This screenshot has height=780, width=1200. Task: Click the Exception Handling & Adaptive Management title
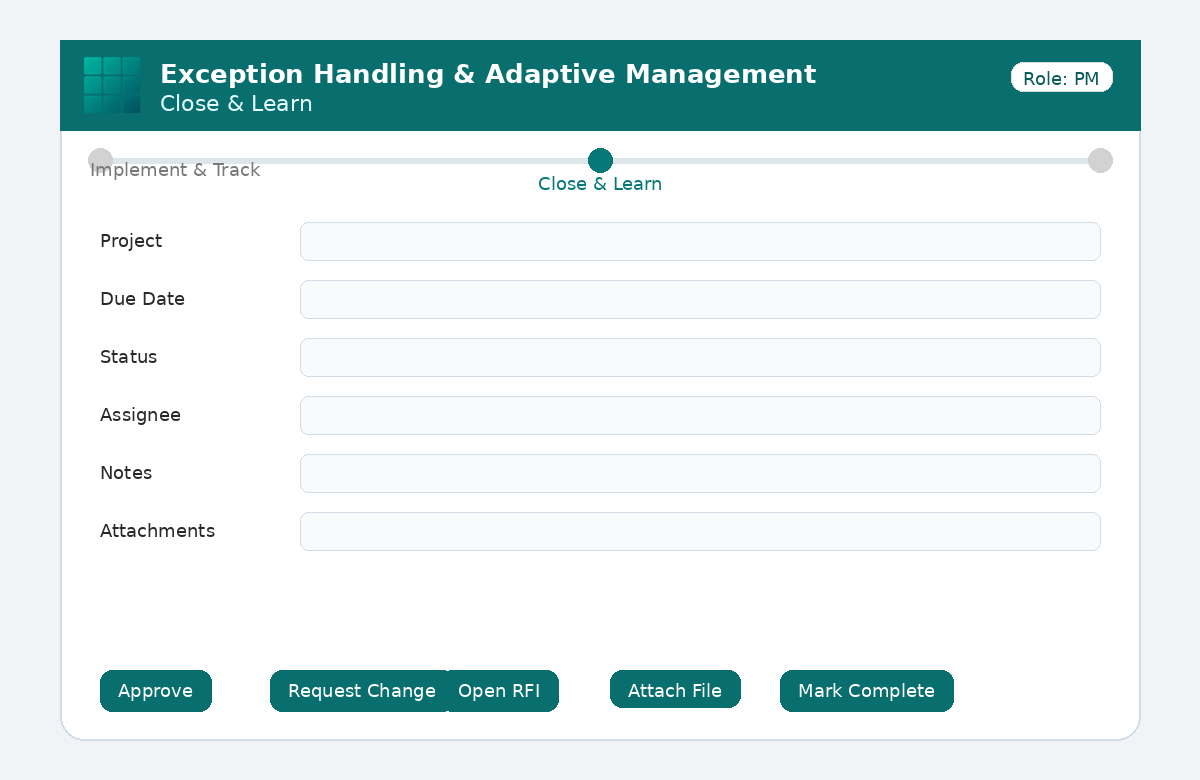(488, 74)
